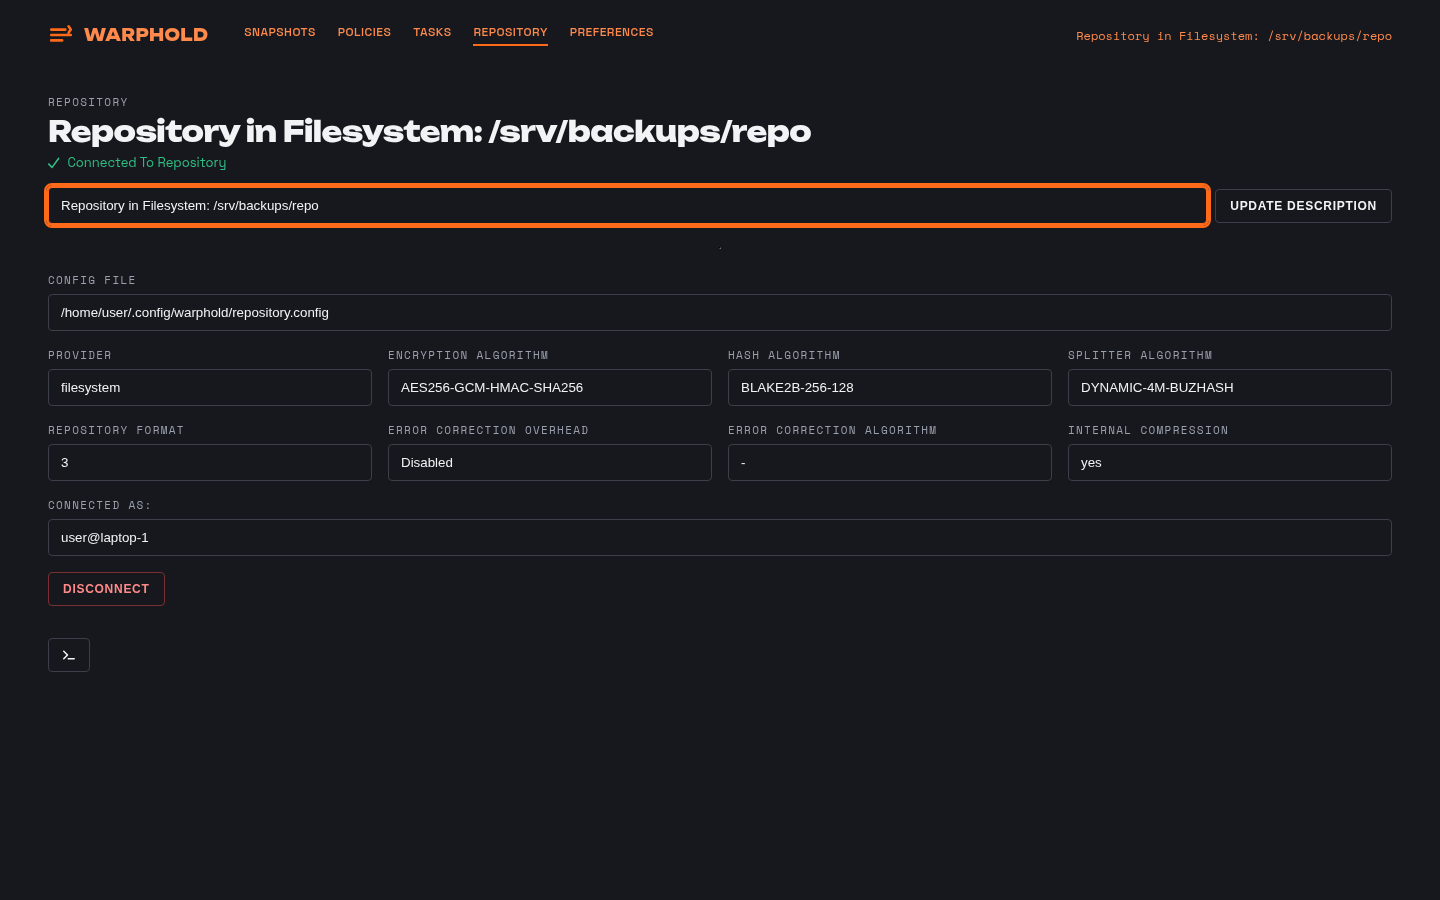This screenshot has width=1440, height=900.
Task: Click the repository path link in header
Action: pyautogui.click(x=1234, y=36)
